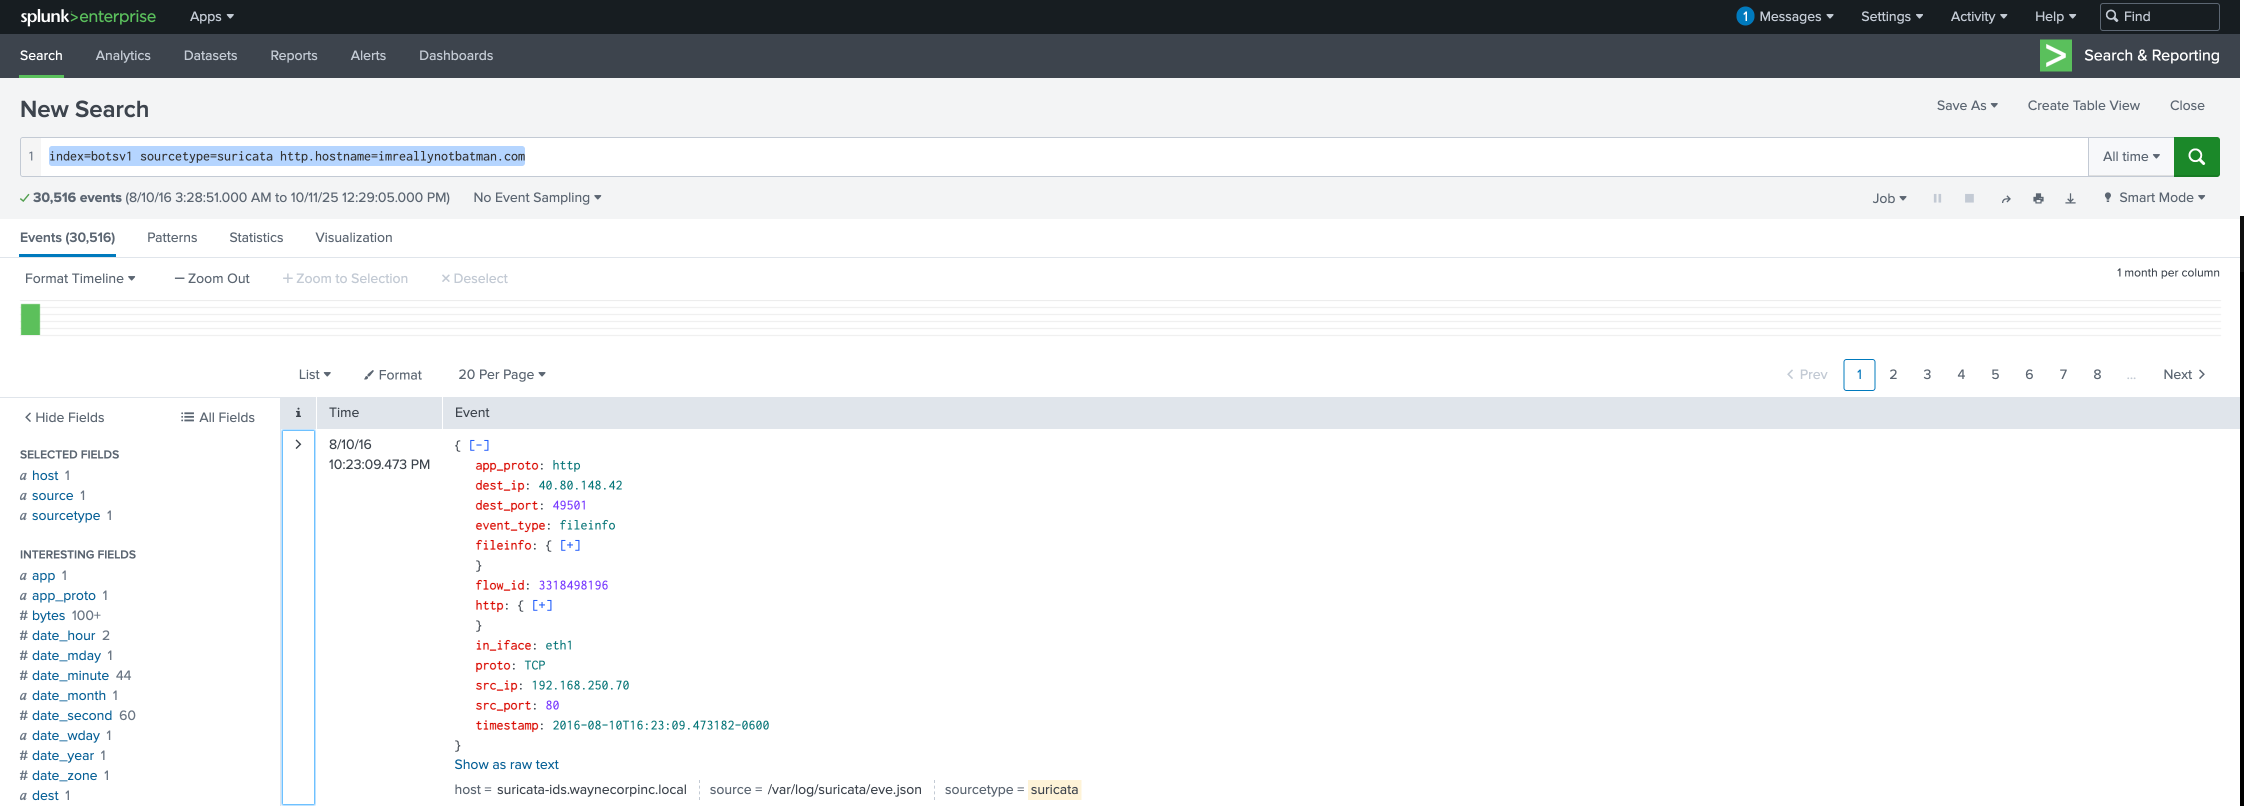Click the Create Table View button
The image size is (2244, 806).
(x=2083, y=106)
